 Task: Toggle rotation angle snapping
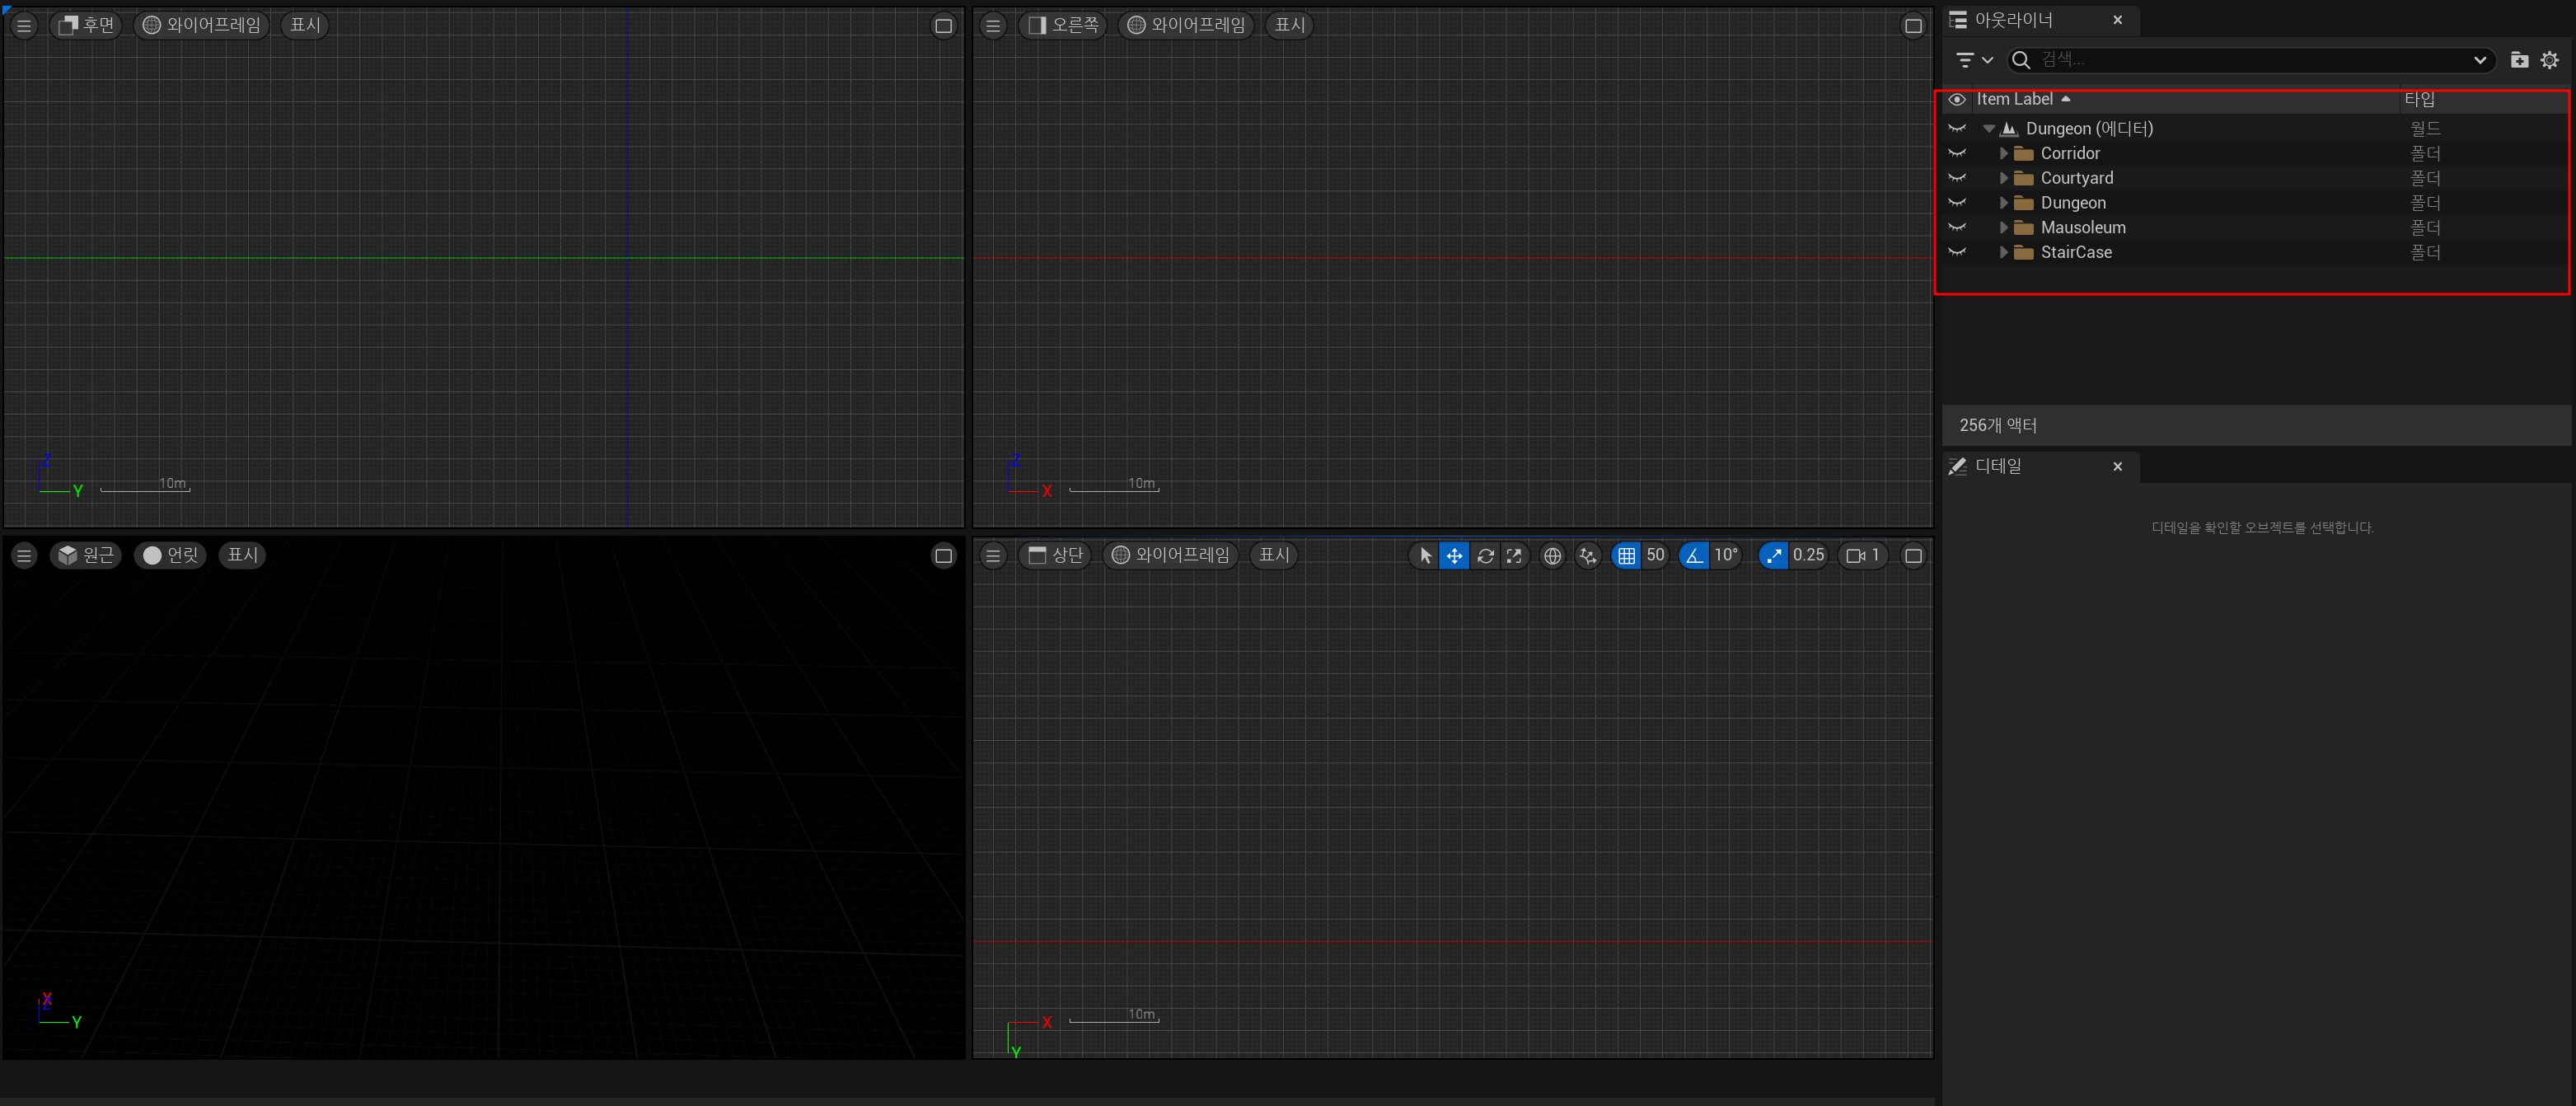click(1694, 556)
